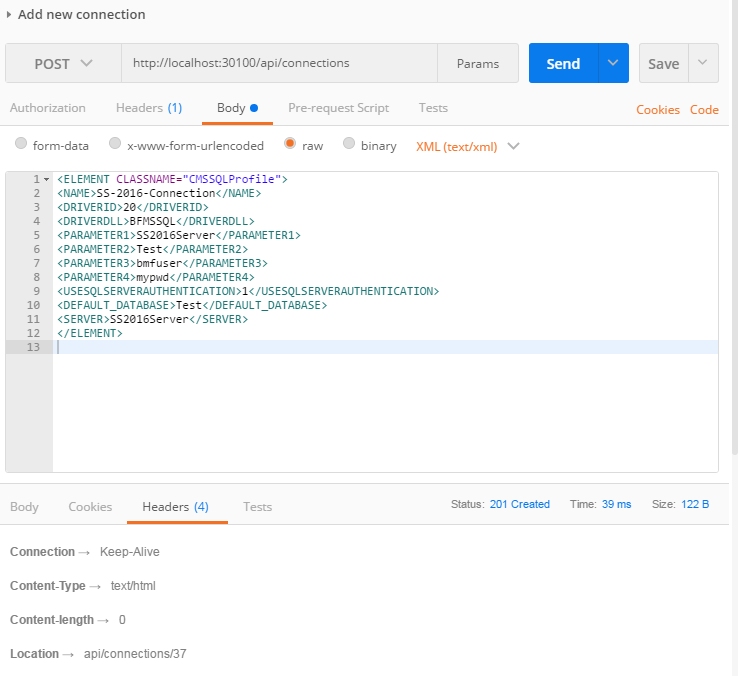739x676 pixels.
Task: Open the Pre-request Script tab
Action: [x=338, y=108]
